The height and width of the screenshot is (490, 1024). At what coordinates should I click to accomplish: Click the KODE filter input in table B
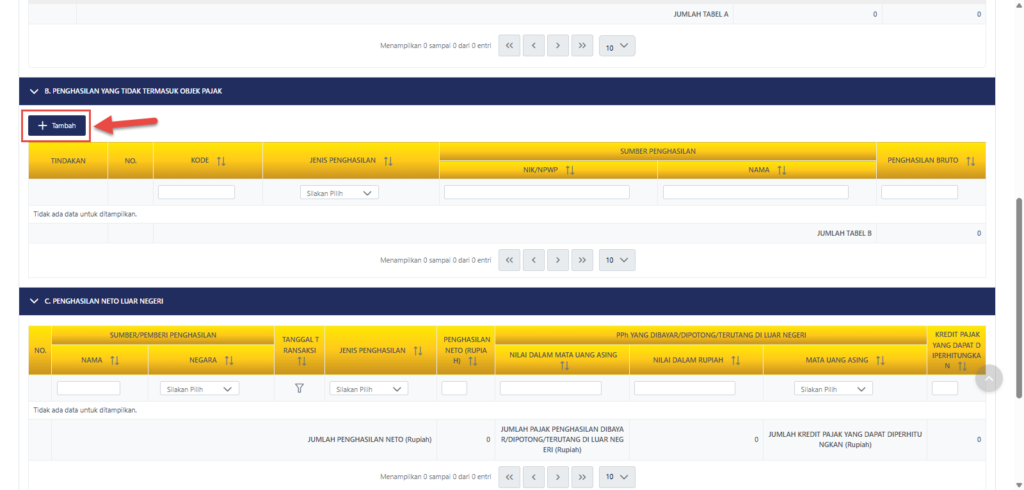[x=196, y=192]
